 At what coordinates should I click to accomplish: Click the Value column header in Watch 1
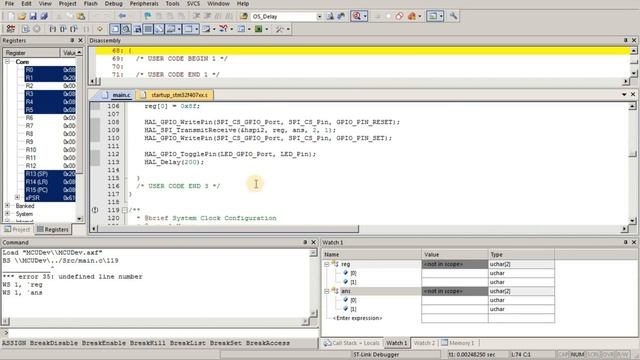(454, 254)
